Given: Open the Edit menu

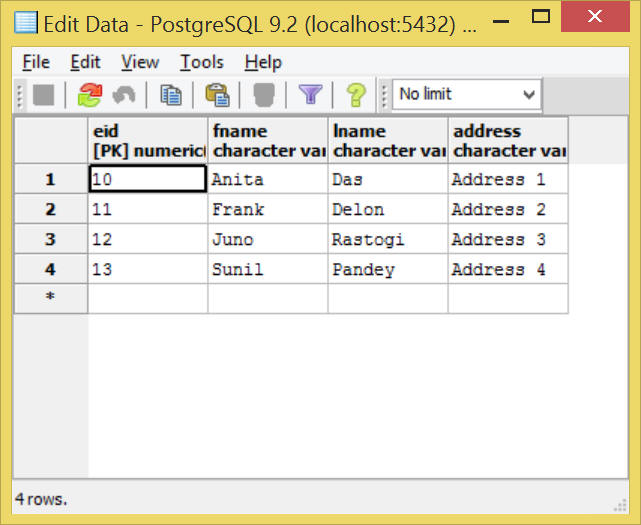Looking at the screenshot, I should coord(85,62).
